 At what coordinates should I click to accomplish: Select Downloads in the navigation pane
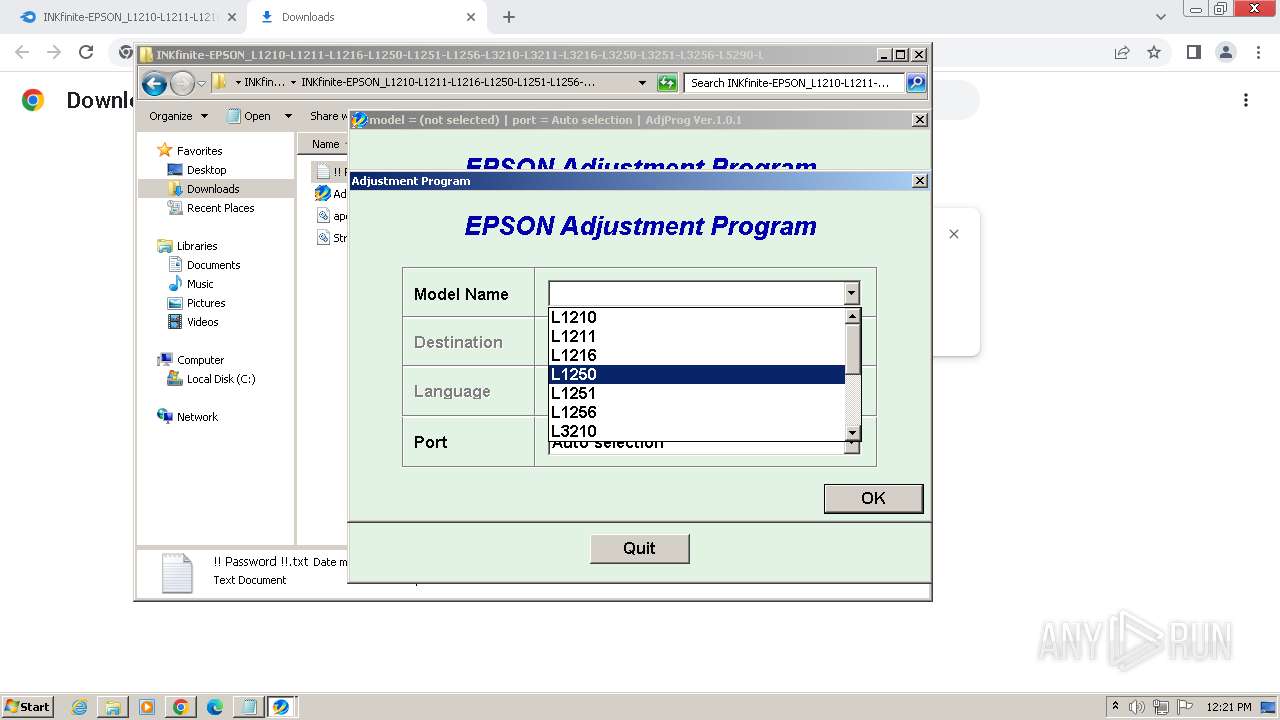213,189
